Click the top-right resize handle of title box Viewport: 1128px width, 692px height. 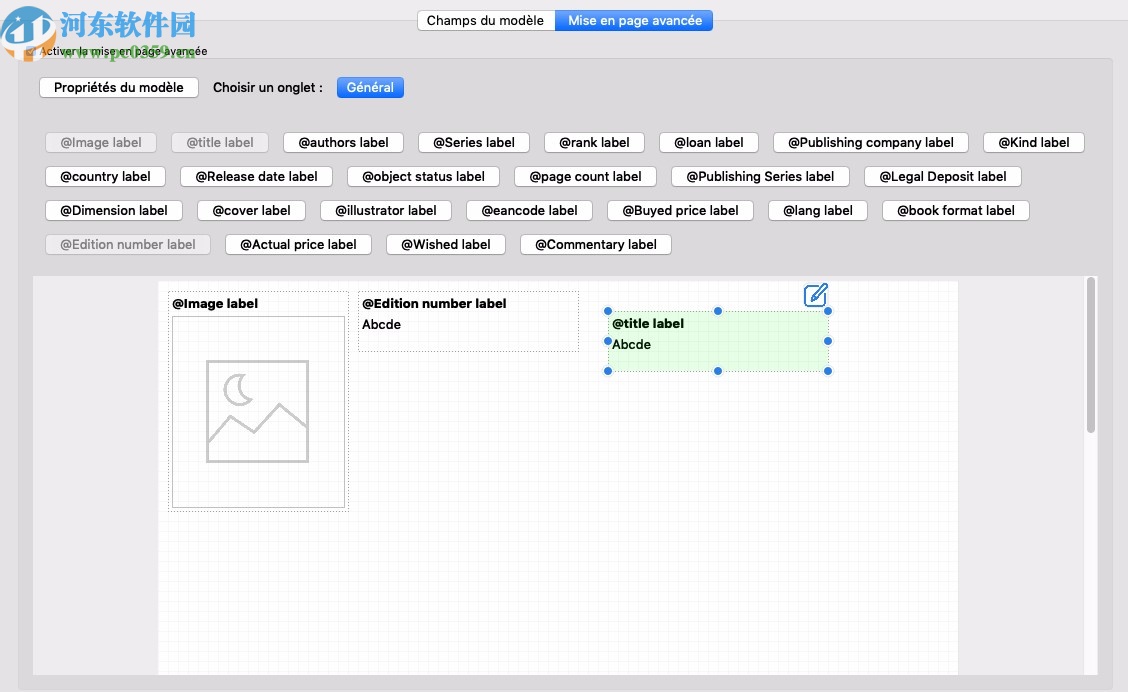pos(828,311)
